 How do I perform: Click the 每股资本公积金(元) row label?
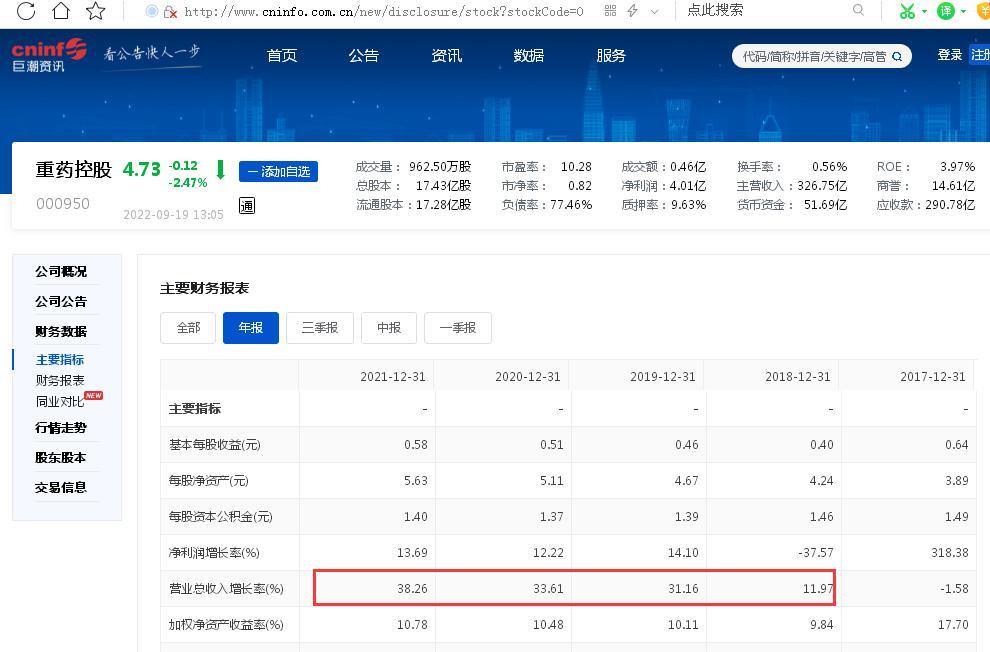pos(220,517)
